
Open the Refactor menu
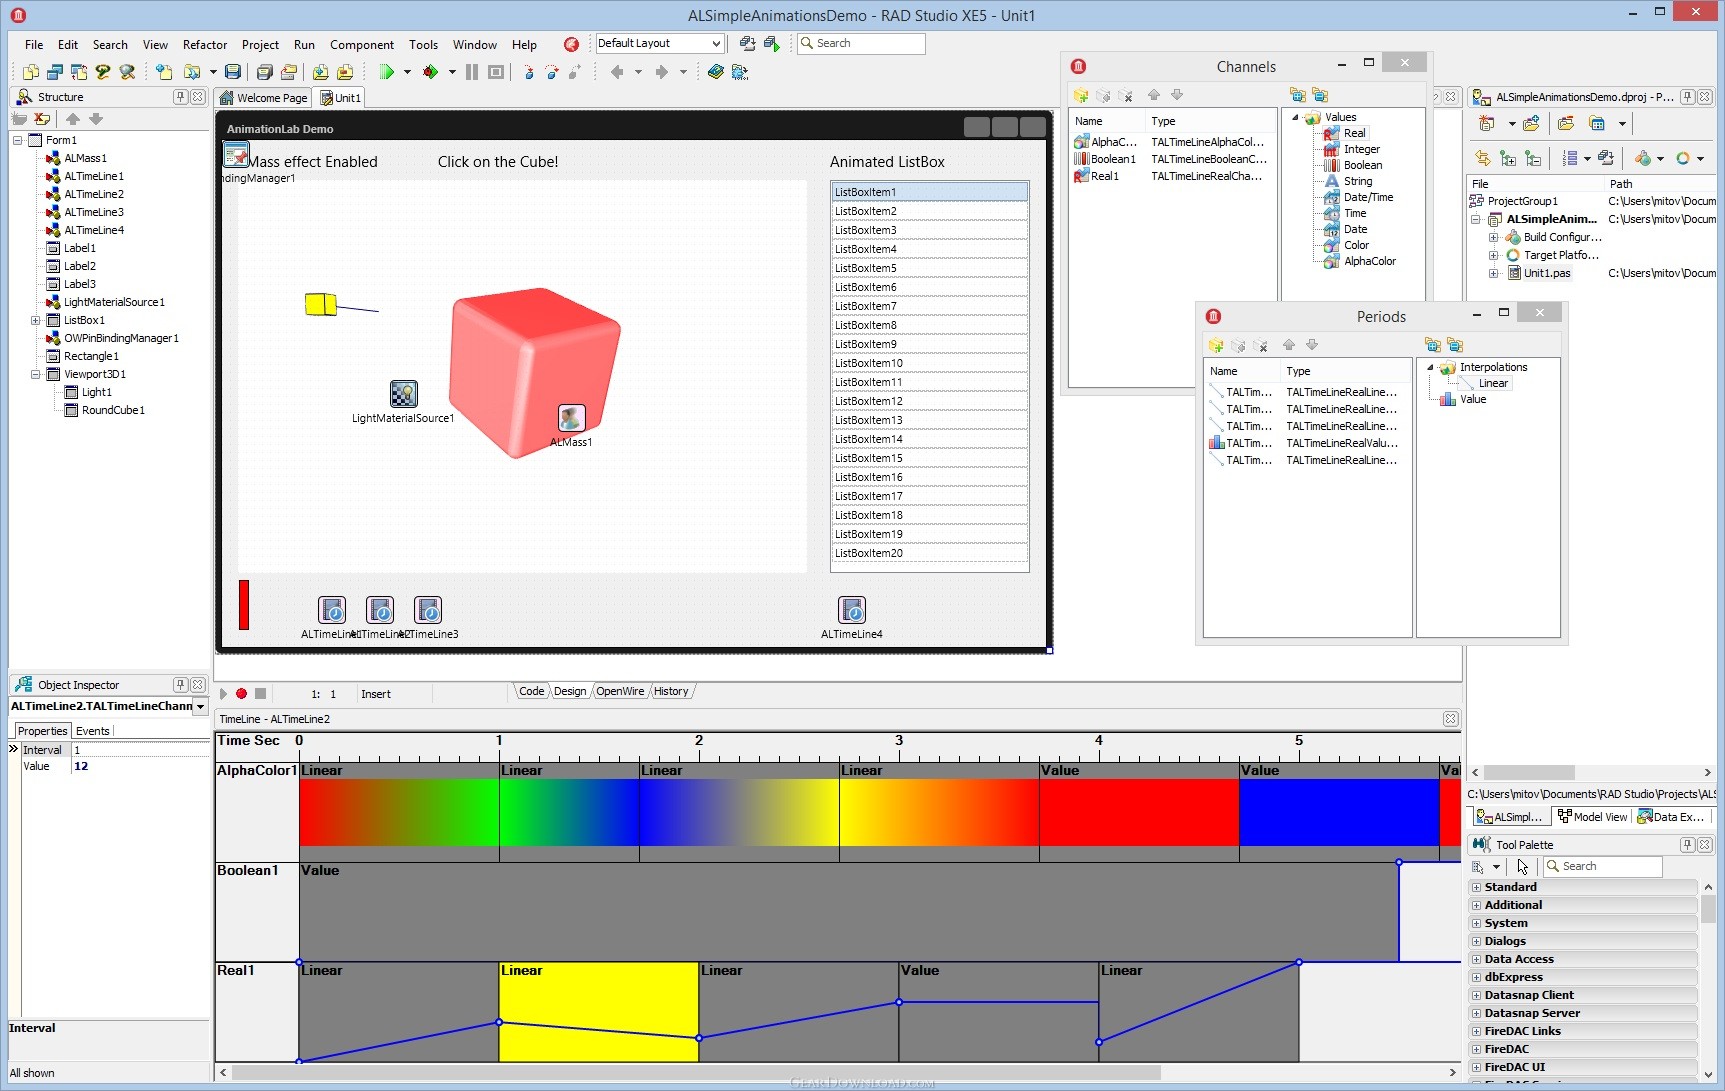click(x=205, y=45)
